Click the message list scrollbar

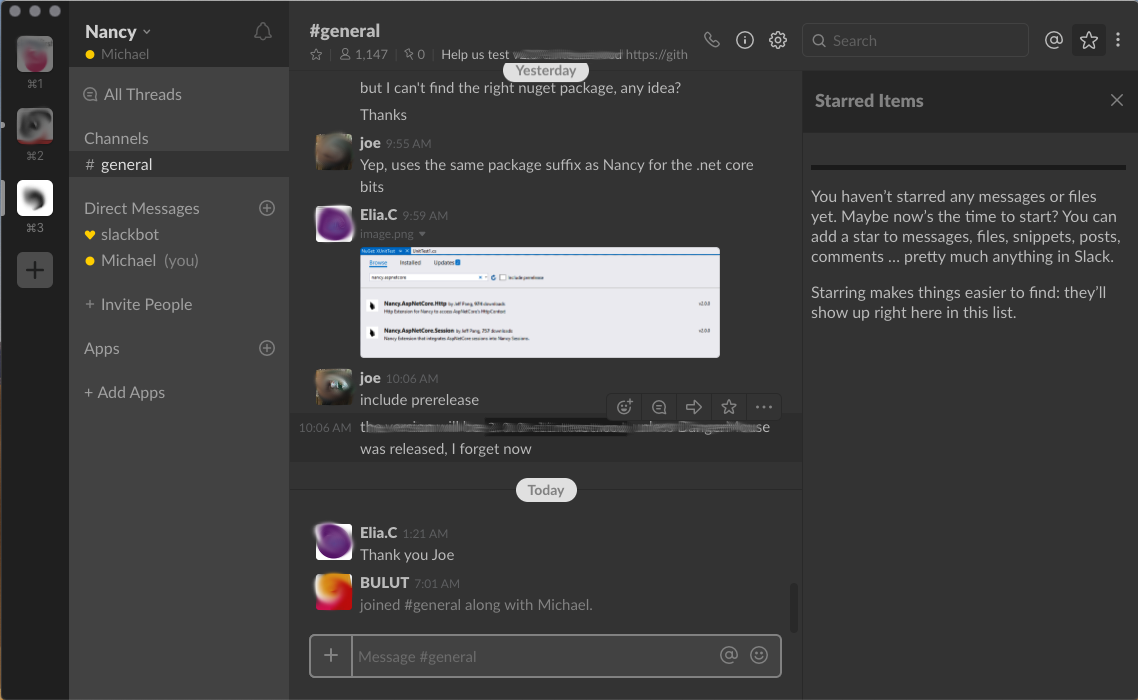point(794,607)
